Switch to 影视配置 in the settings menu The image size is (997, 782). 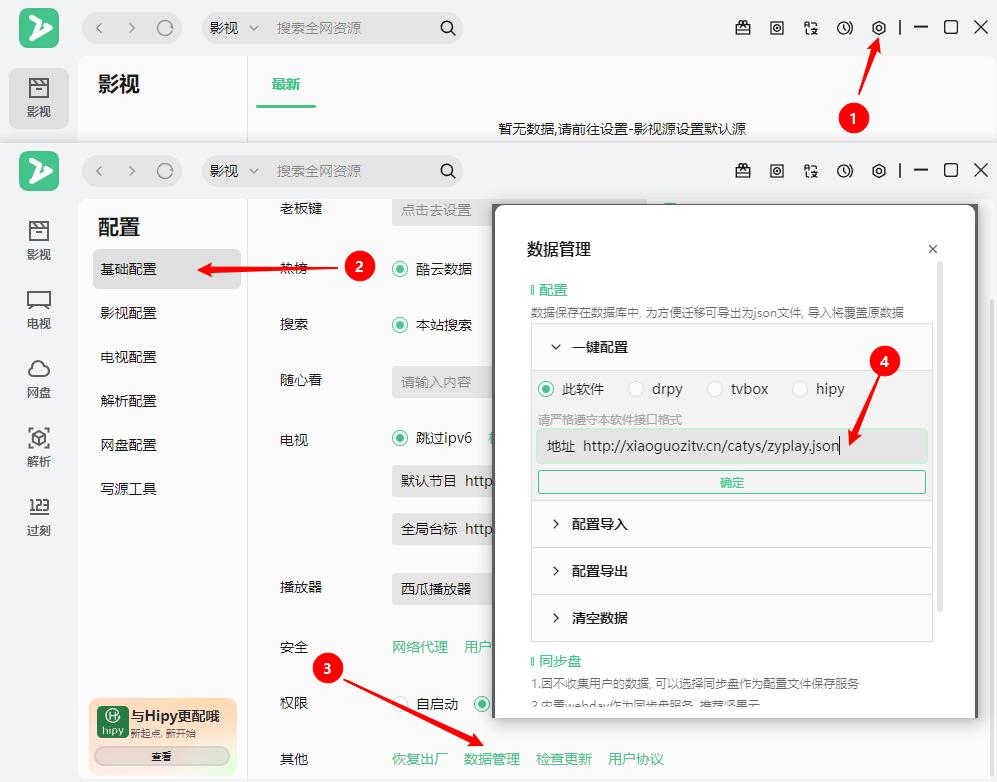pyautogui.click(x=129, y=313)
